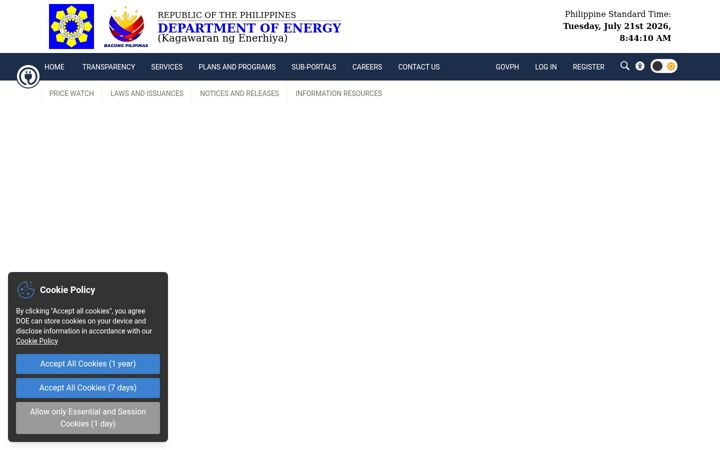720x450 pixels.
Task: Click the Log In link
Action: click(x=546, y=67)
